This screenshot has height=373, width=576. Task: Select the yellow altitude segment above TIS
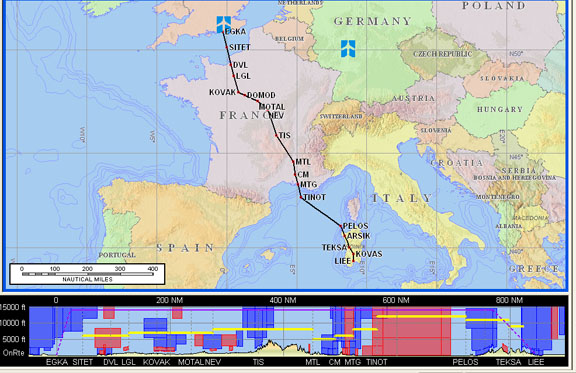coord(263,329)
